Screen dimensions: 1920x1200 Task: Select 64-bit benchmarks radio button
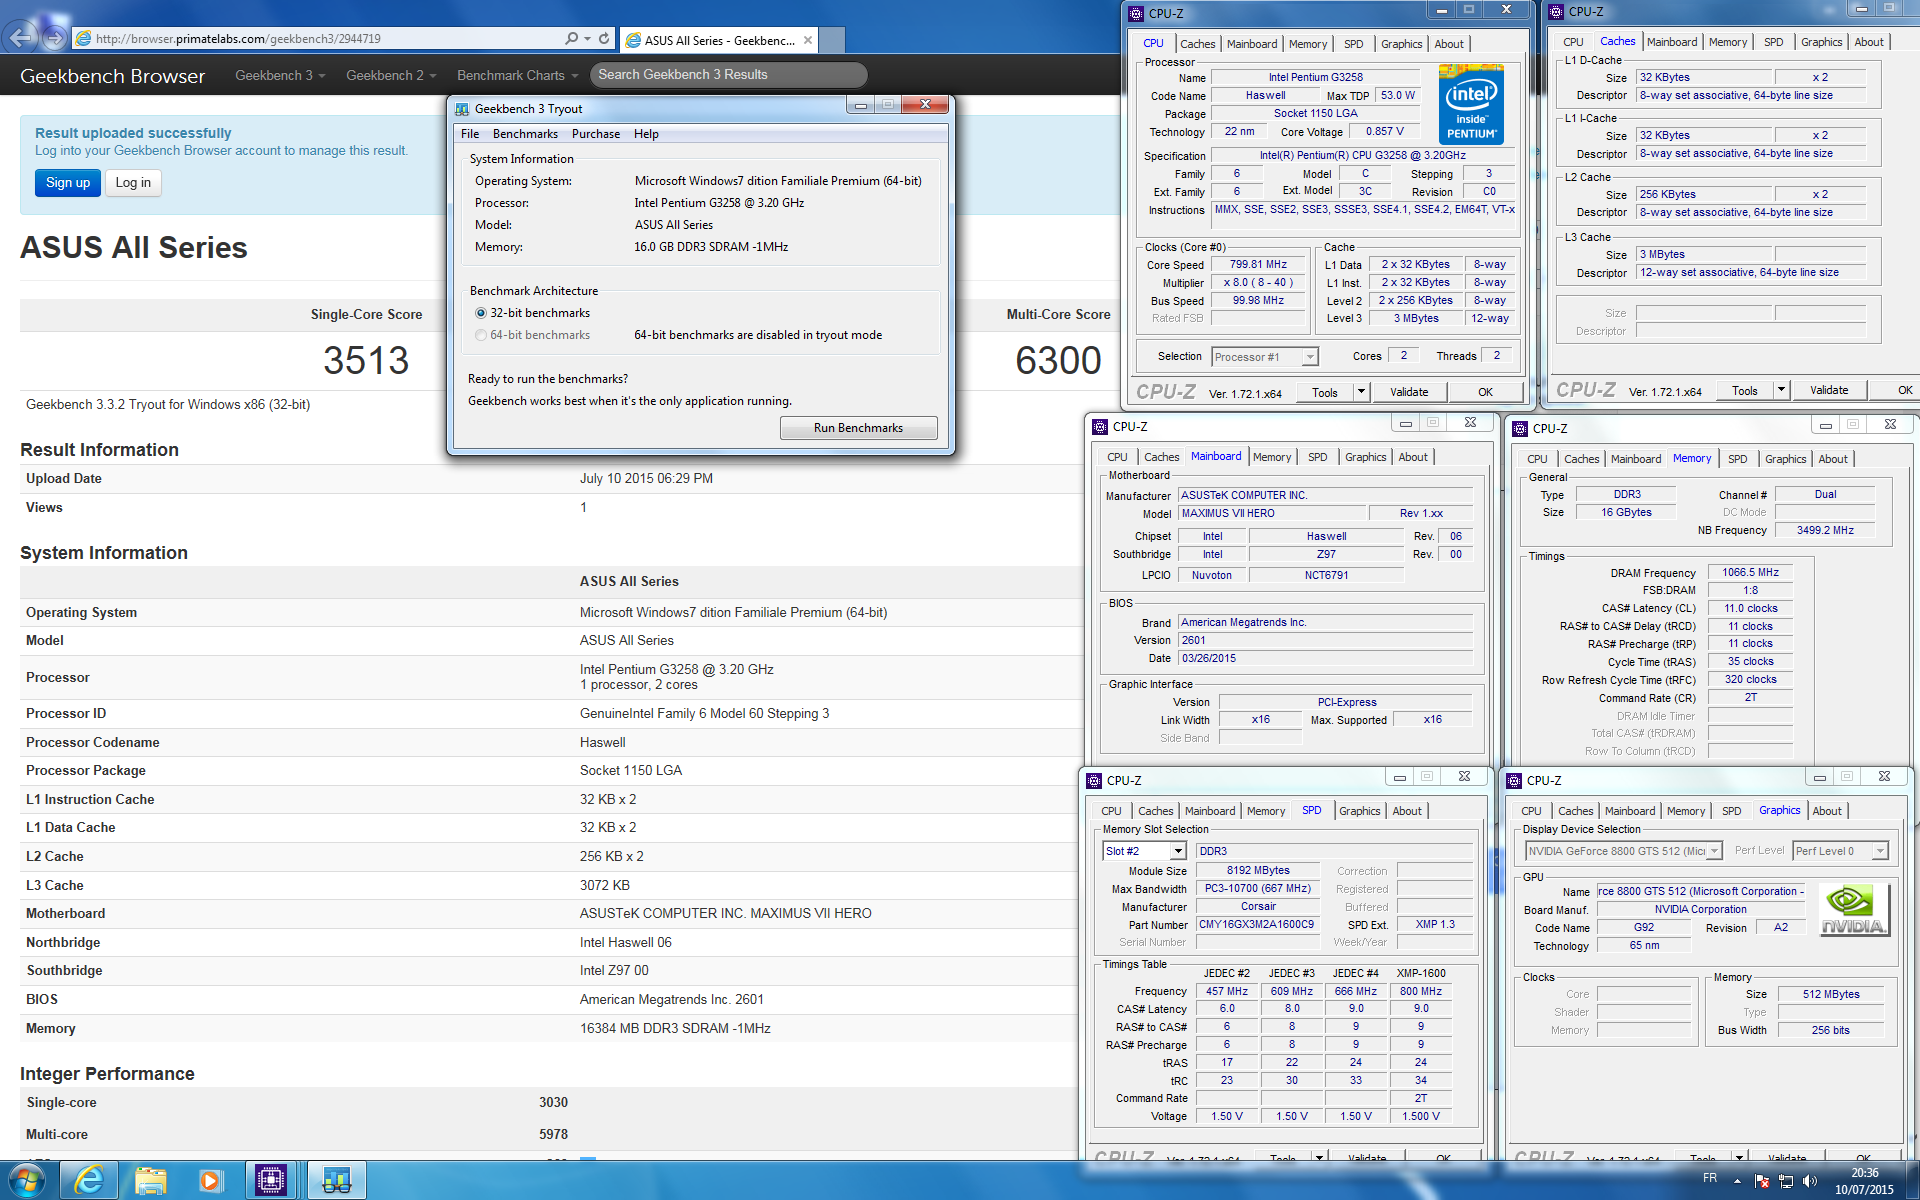(x=481, y=335)
